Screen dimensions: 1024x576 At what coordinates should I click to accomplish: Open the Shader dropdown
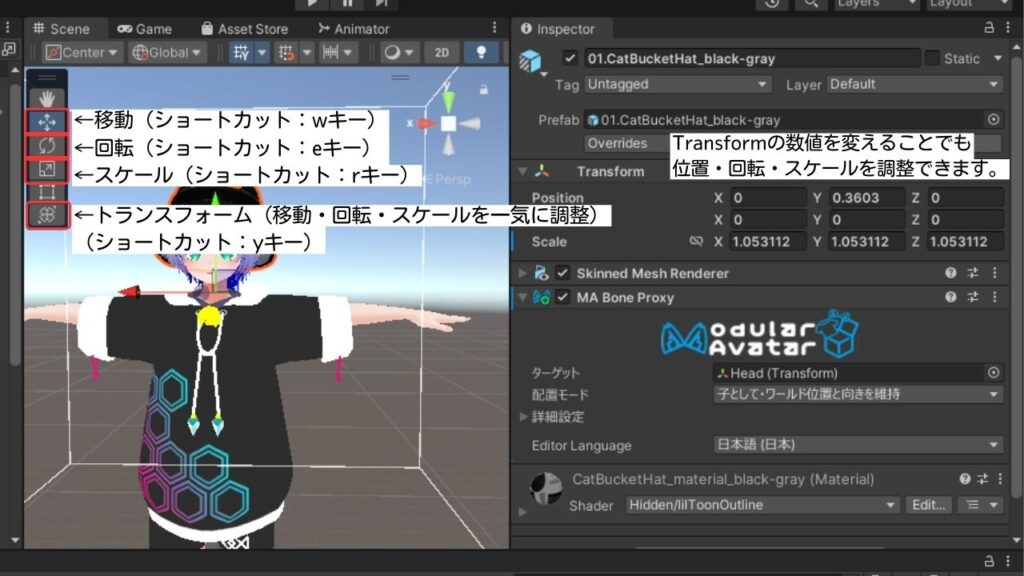point(762,505)
